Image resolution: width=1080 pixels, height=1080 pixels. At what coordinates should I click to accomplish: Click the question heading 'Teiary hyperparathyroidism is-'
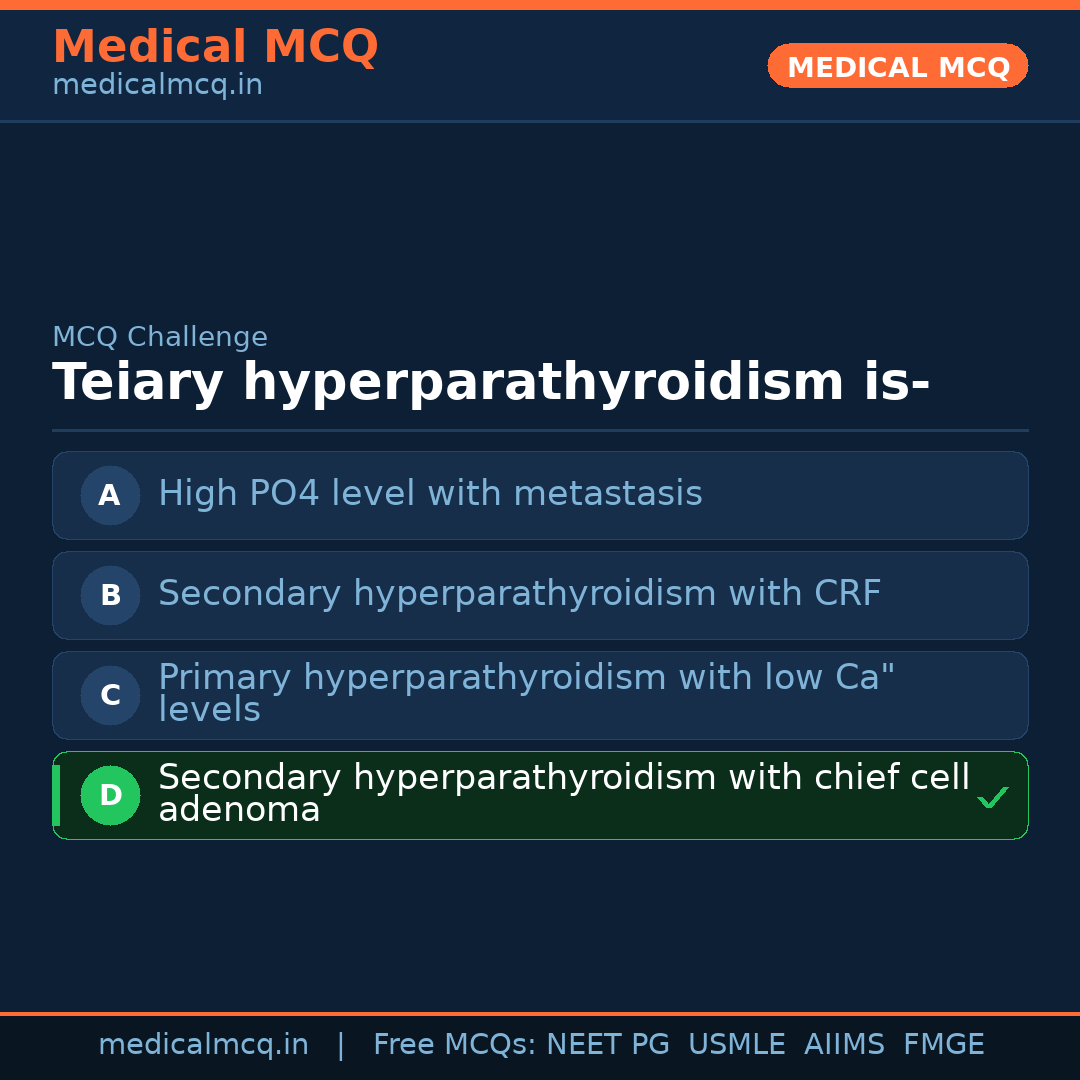click(491, 383)
